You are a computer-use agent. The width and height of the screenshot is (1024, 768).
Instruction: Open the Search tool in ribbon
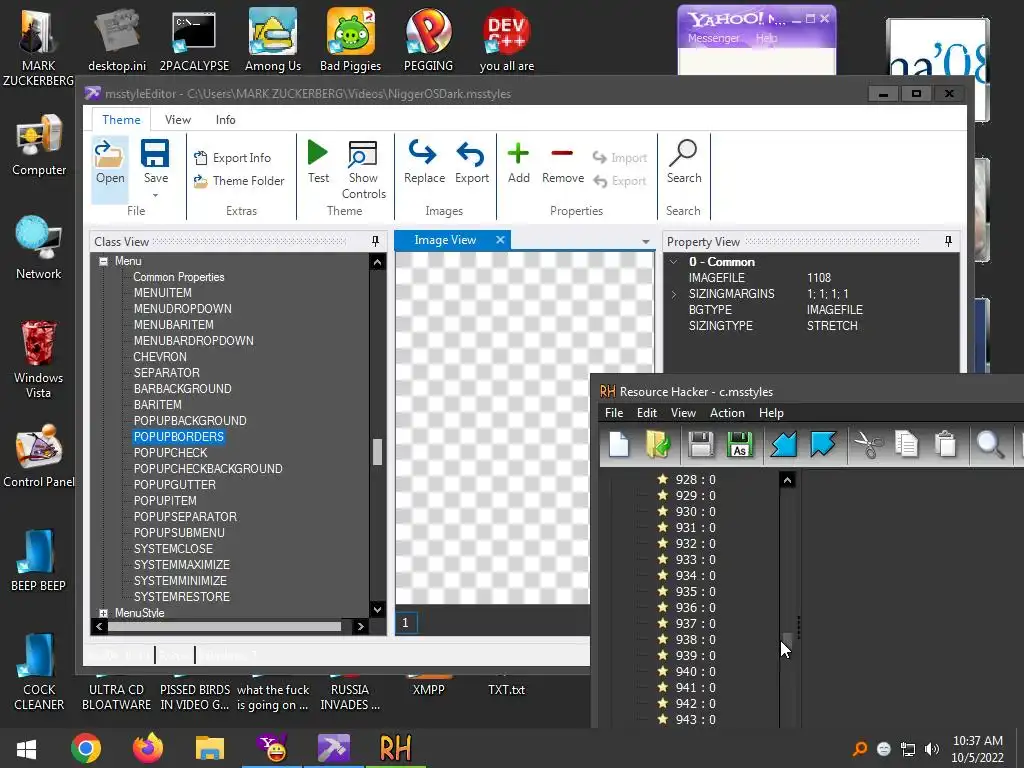[x=684, y=162]
